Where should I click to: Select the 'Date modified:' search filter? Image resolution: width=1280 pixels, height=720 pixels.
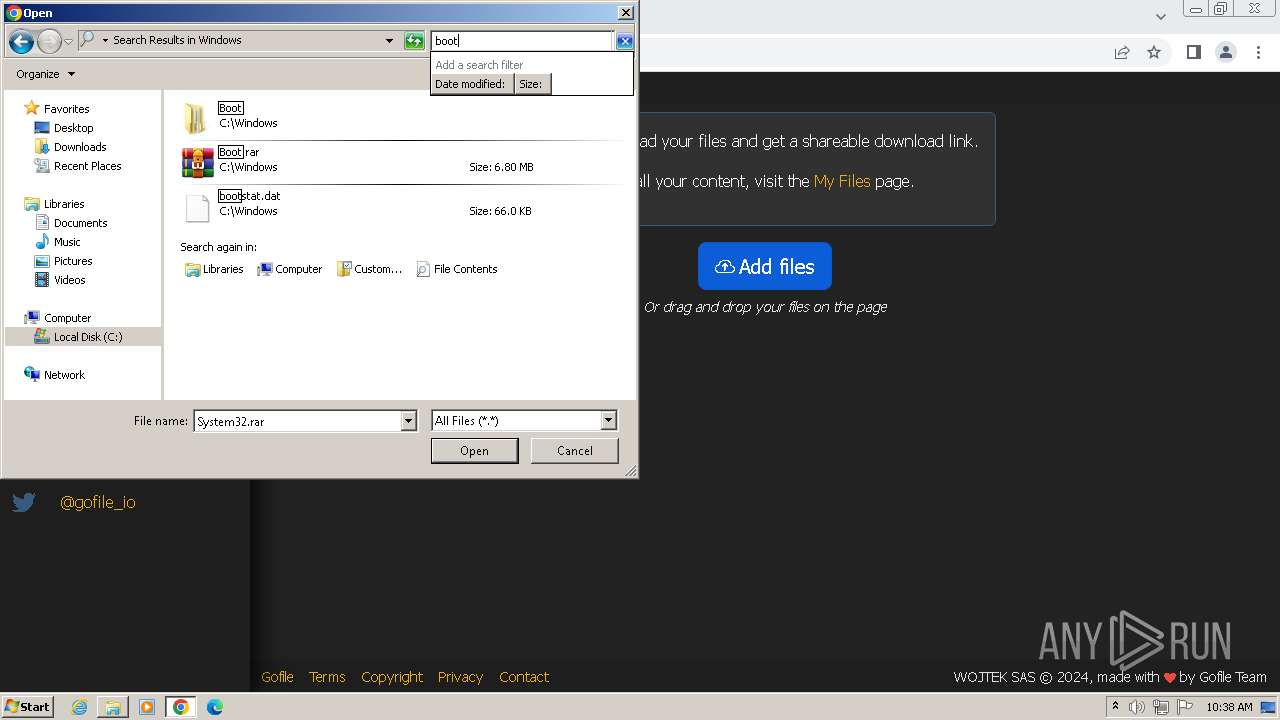pos(471,84)
